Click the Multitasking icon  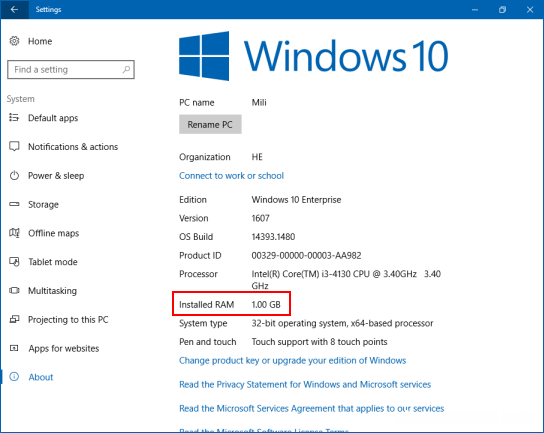[x=14, y=290]
